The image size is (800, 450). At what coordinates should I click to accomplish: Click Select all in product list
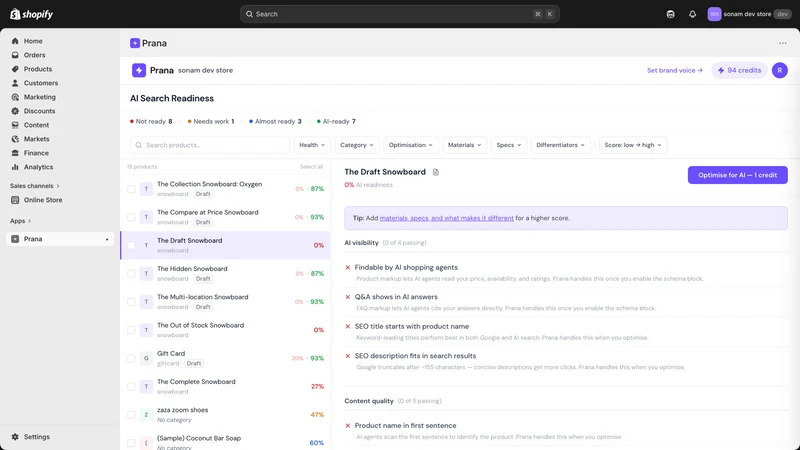[x=311, y=167]
